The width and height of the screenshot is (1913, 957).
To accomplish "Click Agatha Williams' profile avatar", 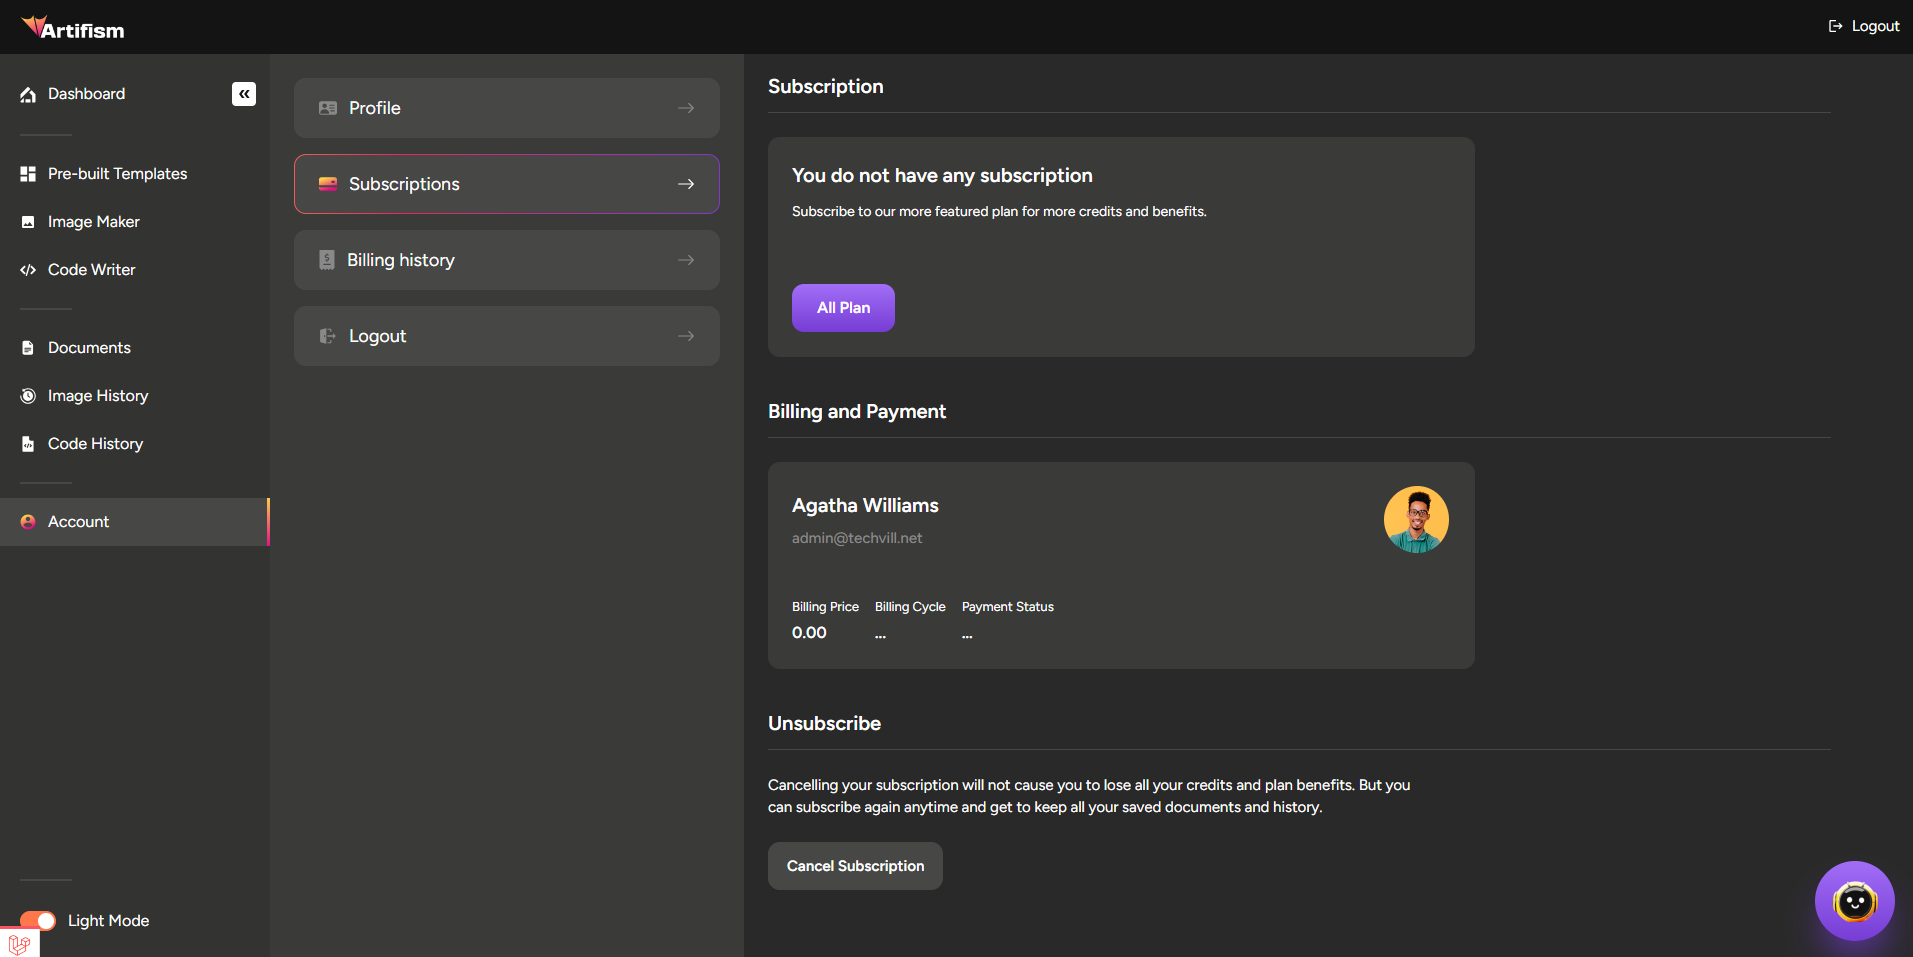I will coord(1416,520).
